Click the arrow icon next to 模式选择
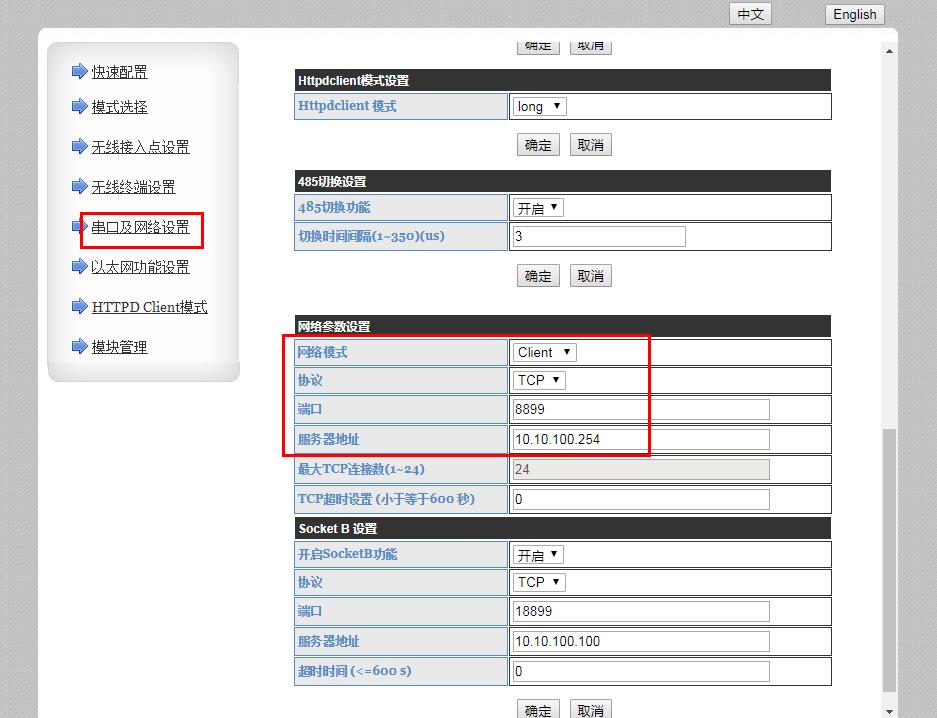The height and width of the screenshot is (718, 937). pyautogui.click(x=80, y=106)
